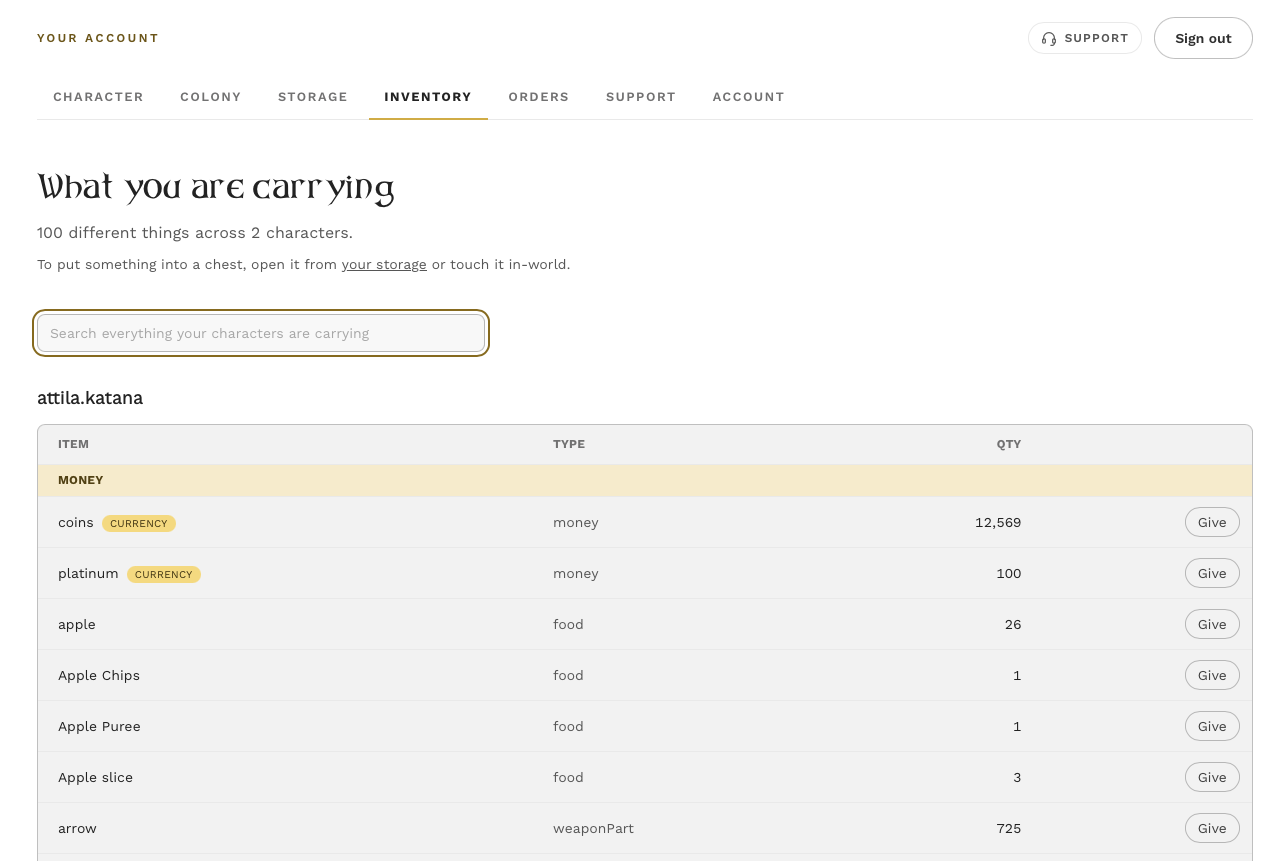The width and height of the screenshot is (1274, 861).
Task: Follow the 'your storage' link
Action: pos(384,265)
